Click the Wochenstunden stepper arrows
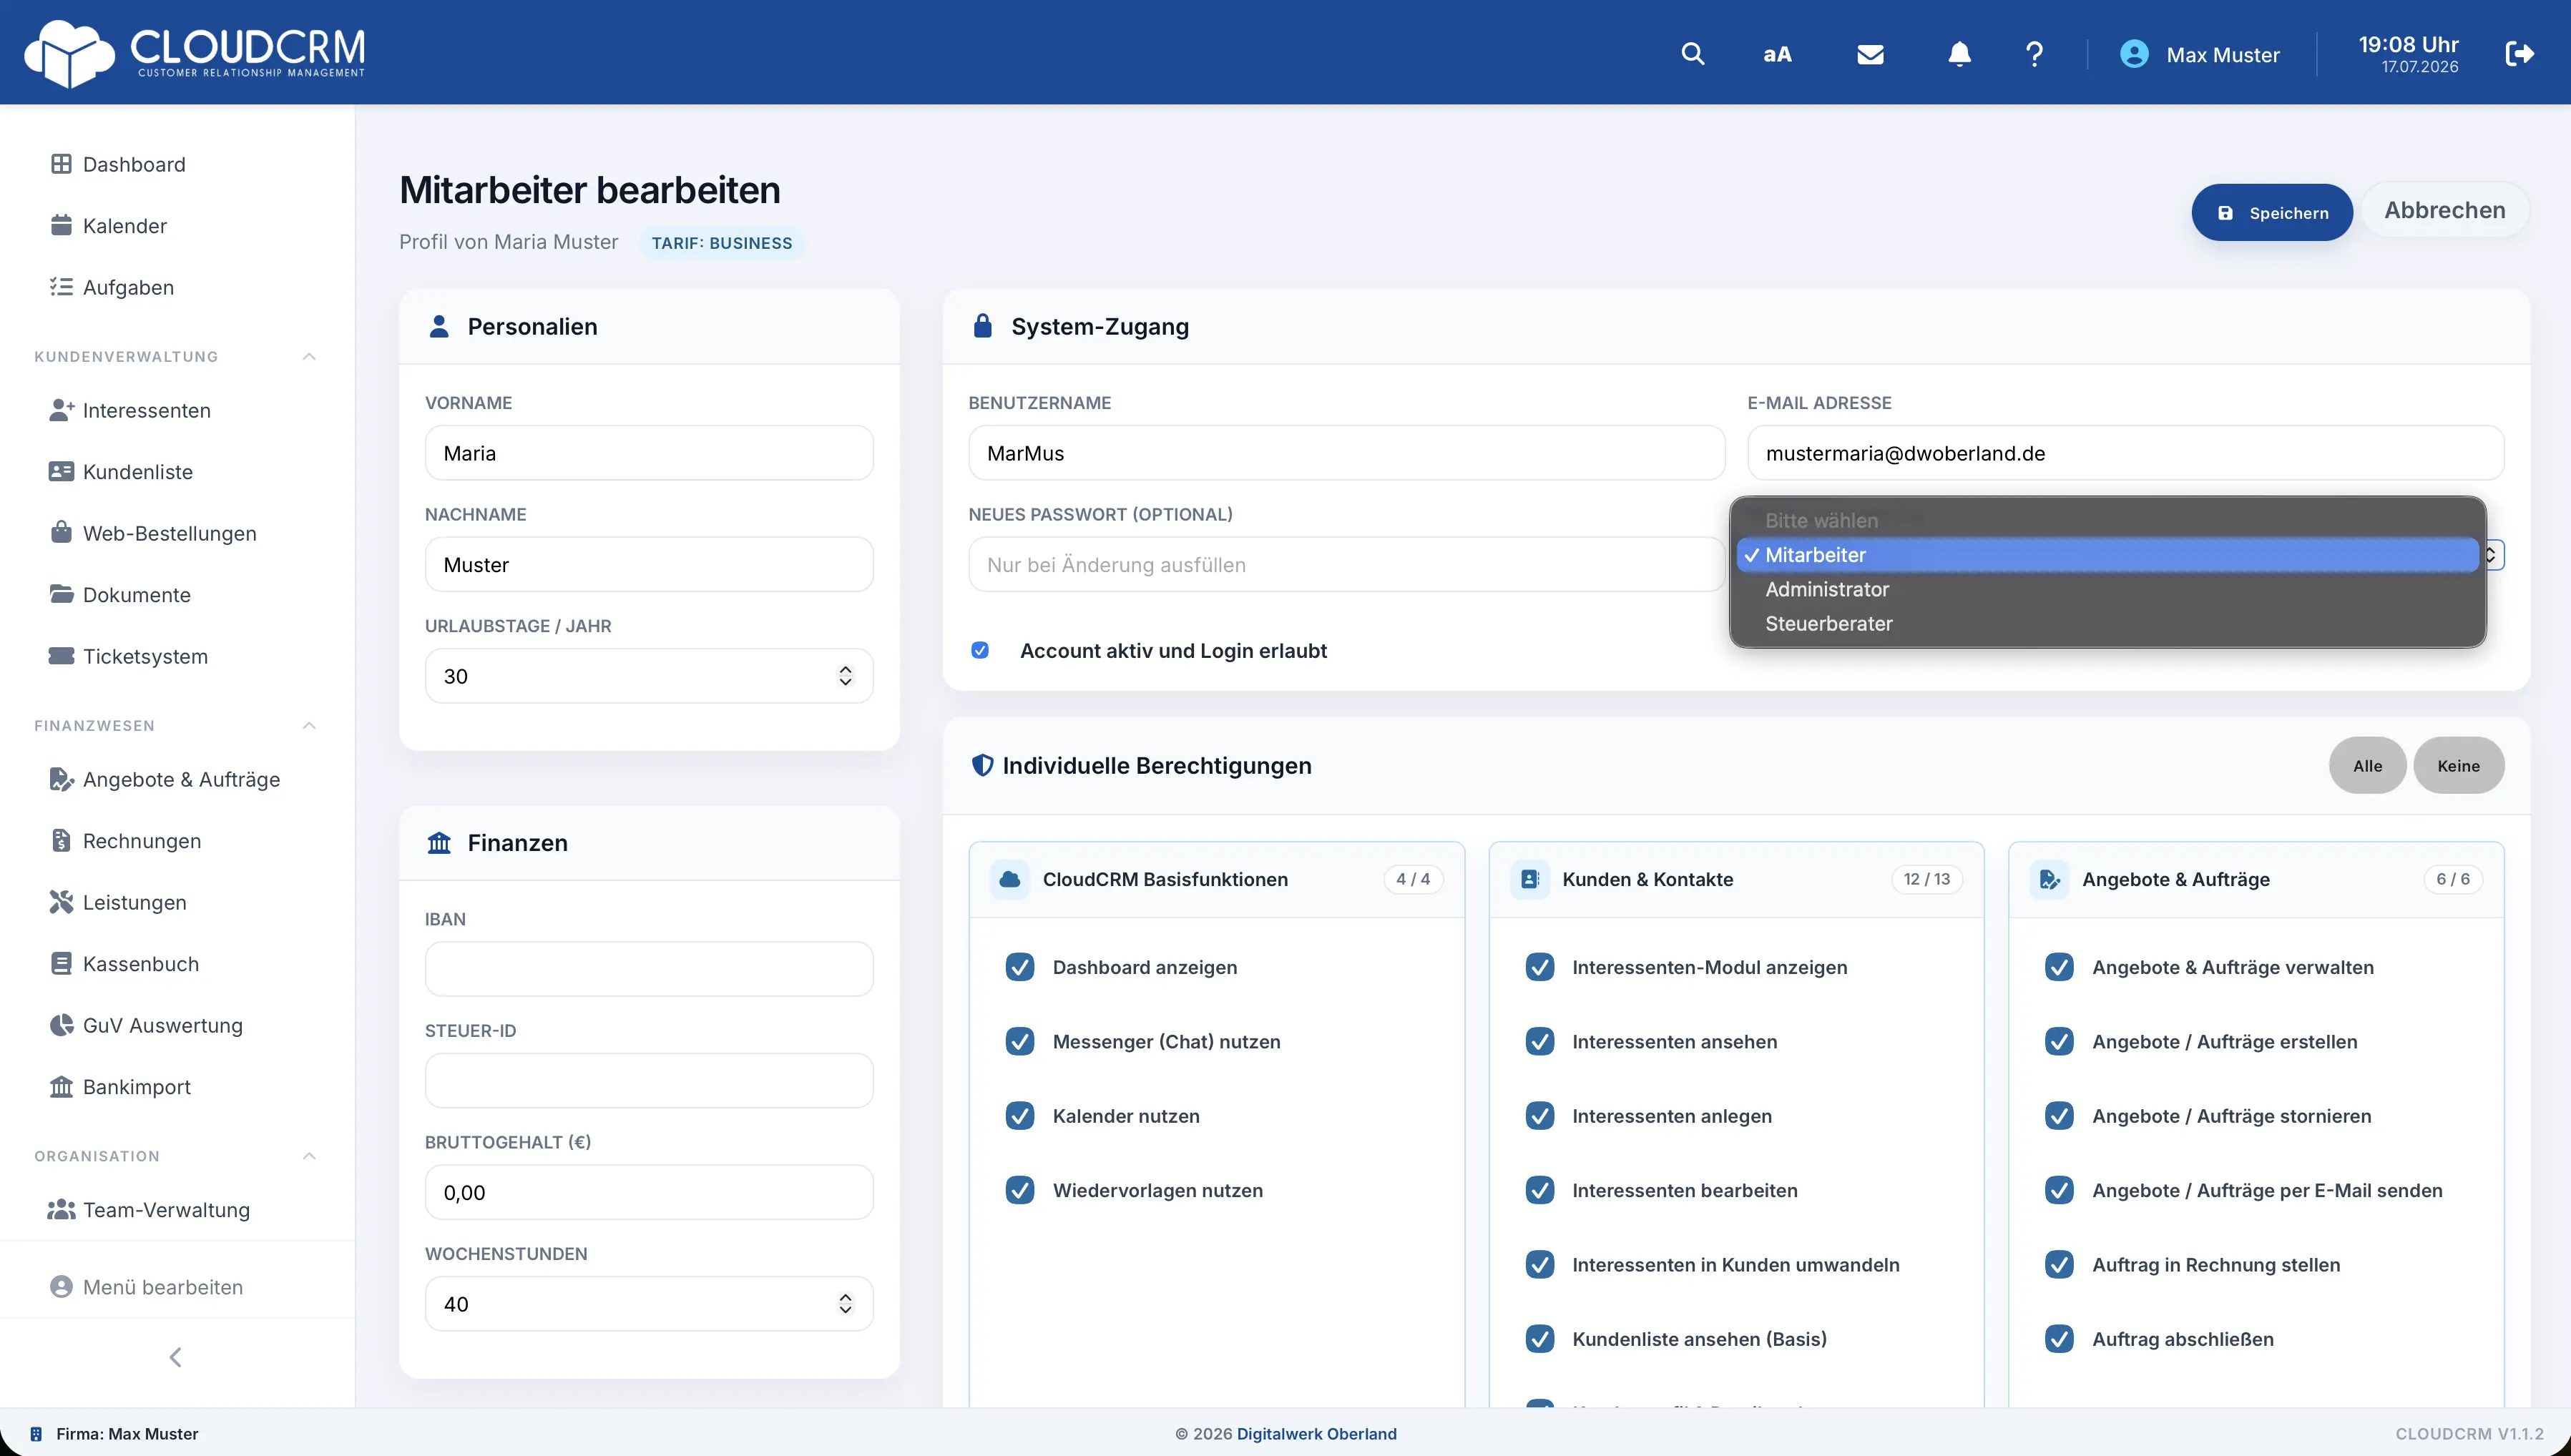The image size is (2571, 1456). coord(845,1304)
